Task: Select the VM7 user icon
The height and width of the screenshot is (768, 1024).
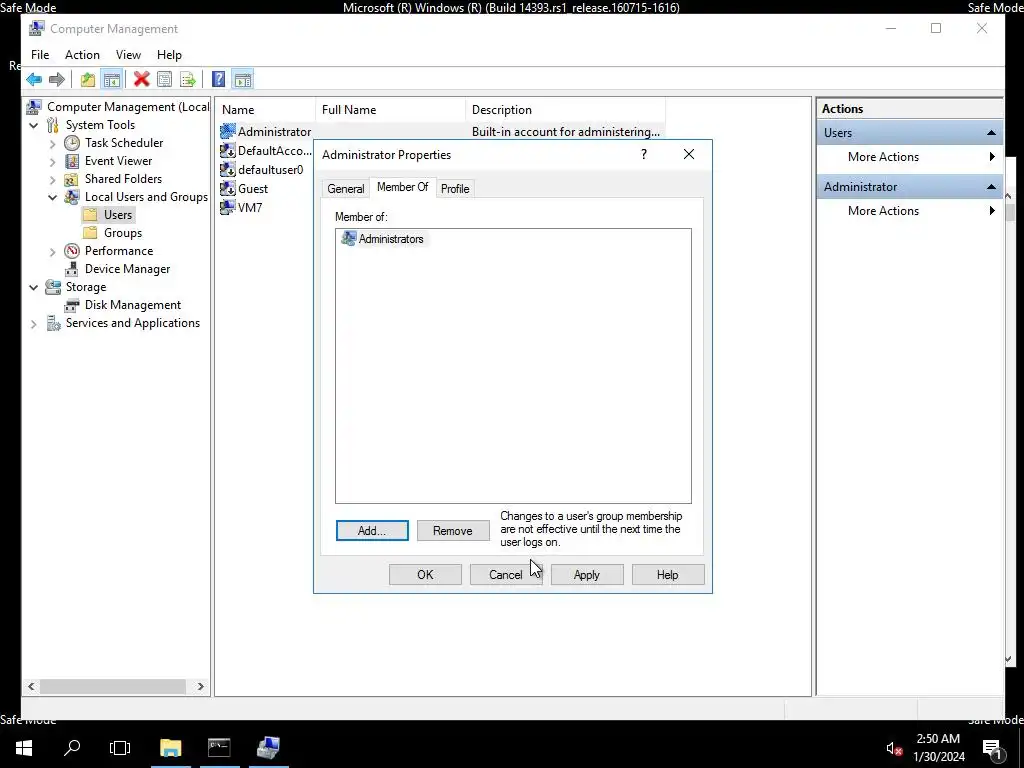Action: [227, 207]
